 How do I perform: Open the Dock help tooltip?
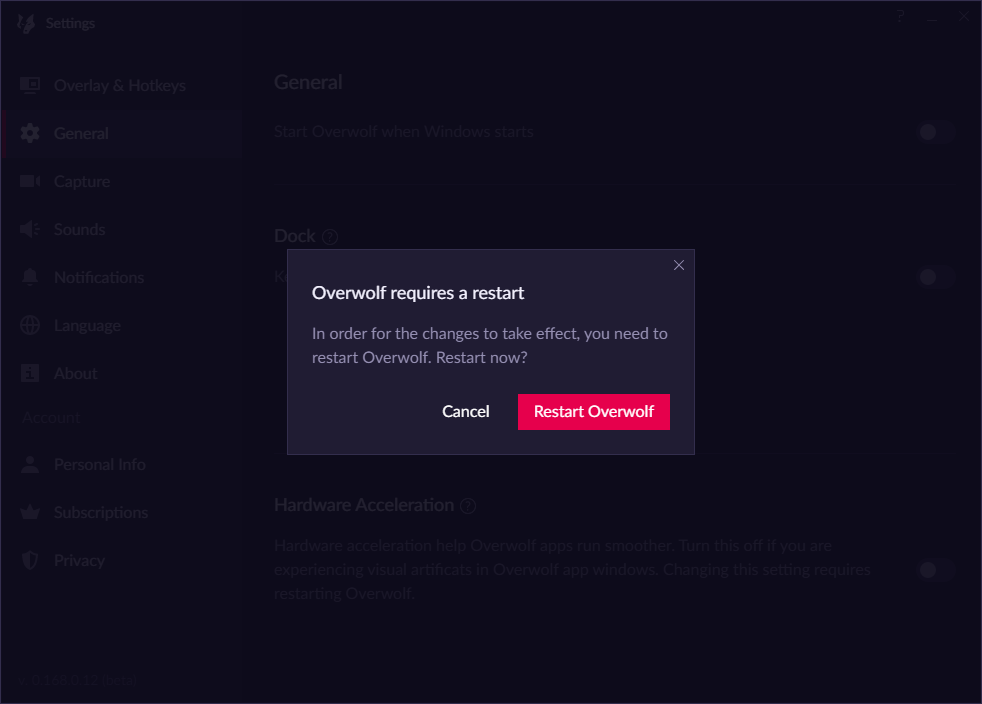coord(331,236)
